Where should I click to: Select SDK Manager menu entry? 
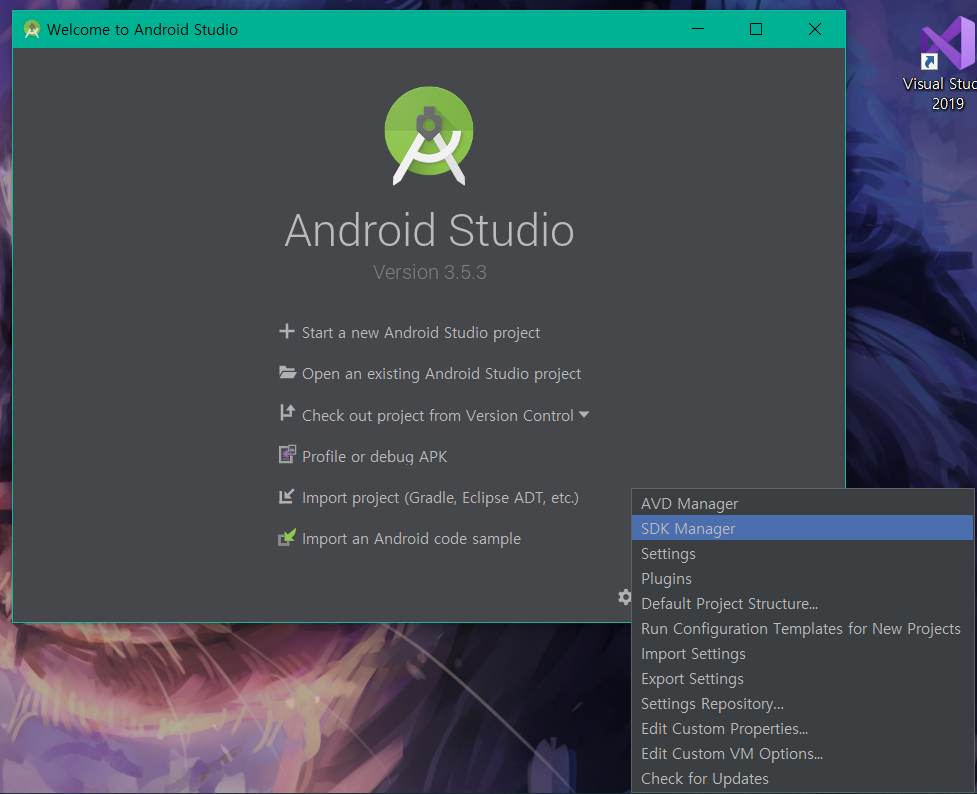tap(802, 529)
